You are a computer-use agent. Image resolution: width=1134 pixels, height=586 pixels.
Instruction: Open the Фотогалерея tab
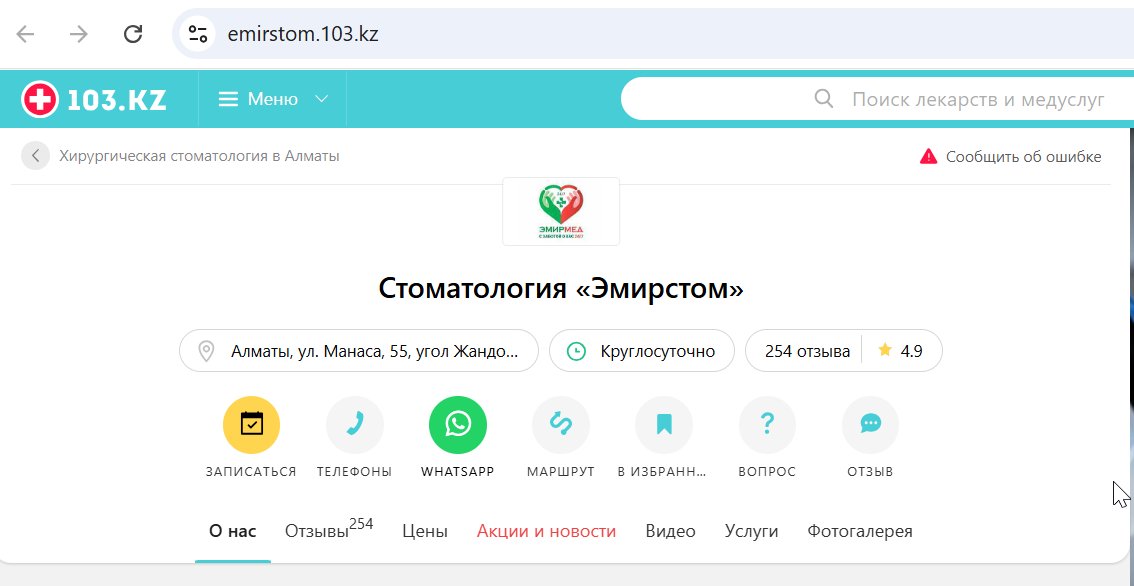click(x=860, y=532)
